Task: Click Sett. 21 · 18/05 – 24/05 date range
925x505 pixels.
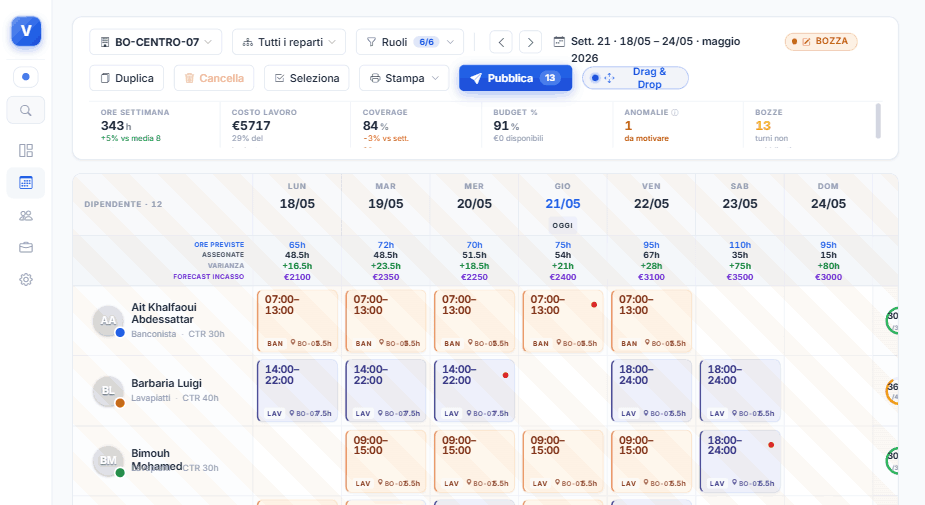Action: (x=655, y=50)
